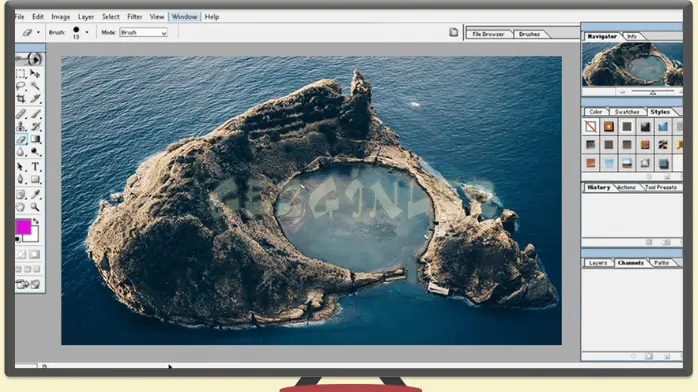The width and height of the screenshot is (698, 392).
Task: Select the Clone Stamp tool
Action: 21,127
